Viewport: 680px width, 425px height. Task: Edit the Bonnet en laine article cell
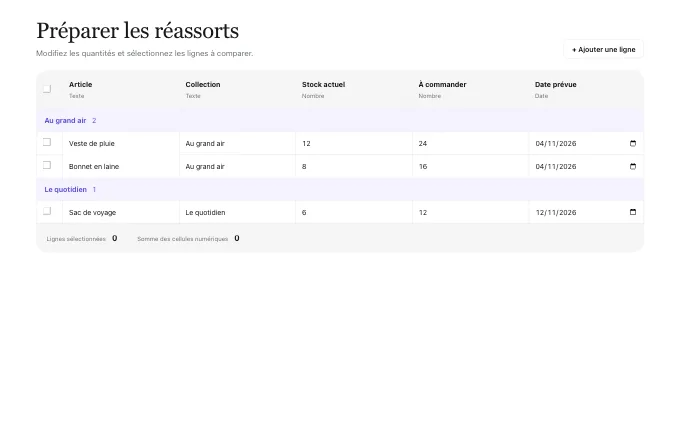tap(121, 167)
